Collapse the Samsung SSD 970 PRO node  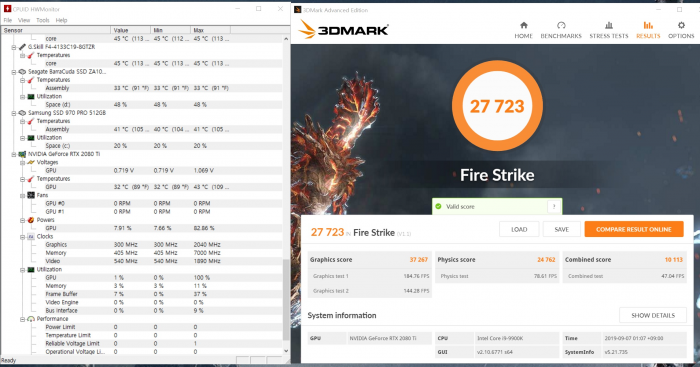14,113
